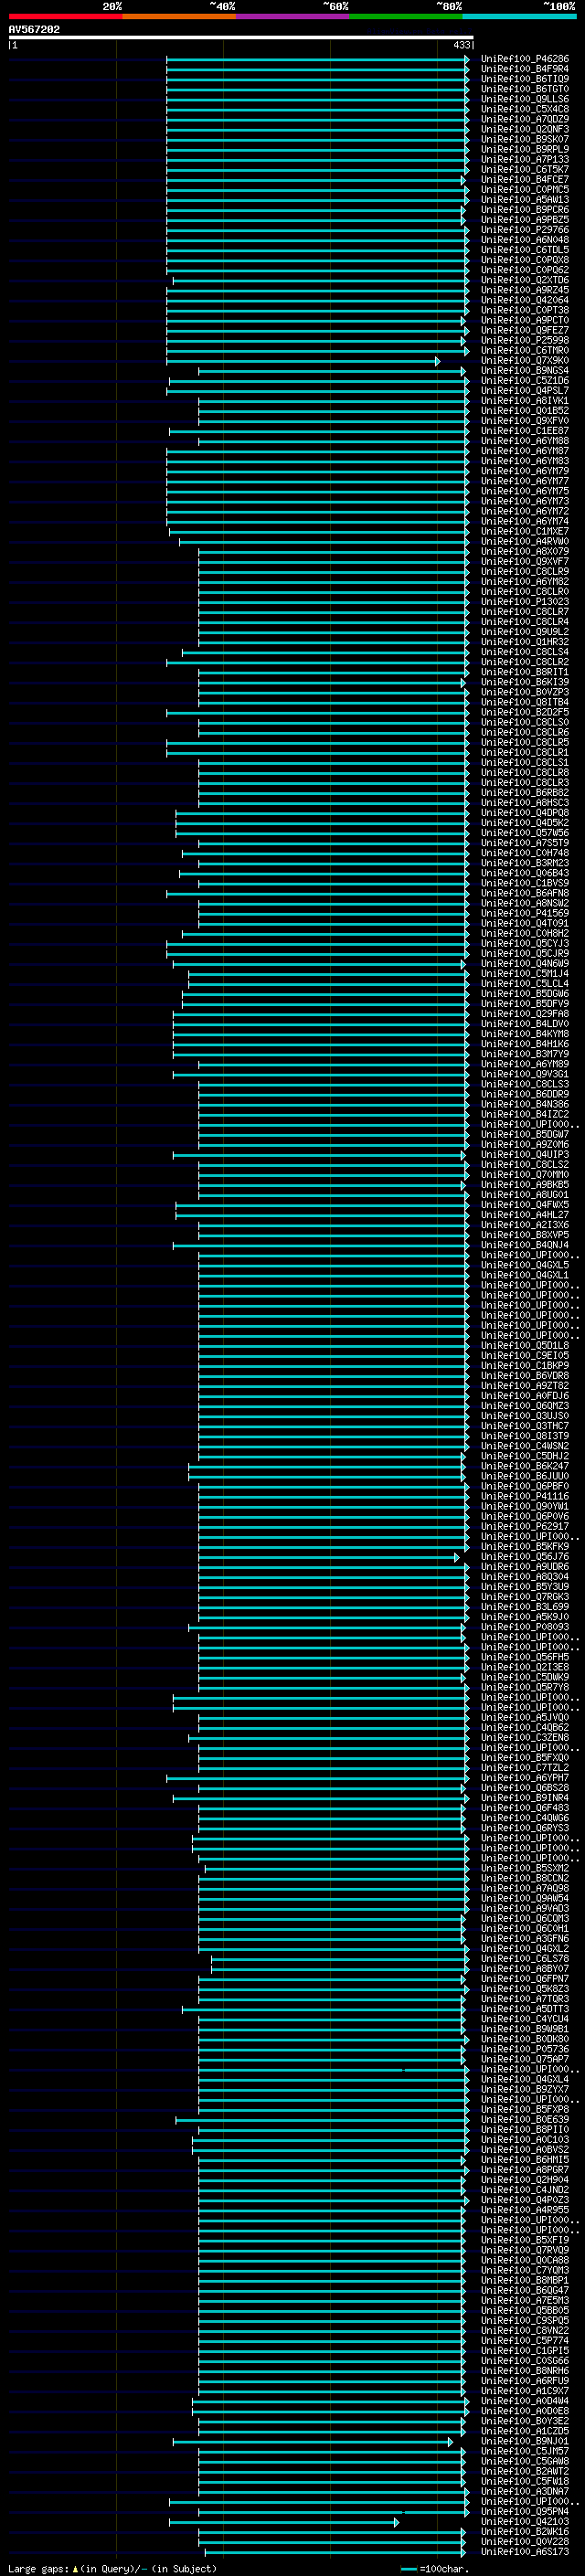Select subject label UniRef100_A9PBZ5
This screenshot has width=585, height=2576.
(524, 220)
